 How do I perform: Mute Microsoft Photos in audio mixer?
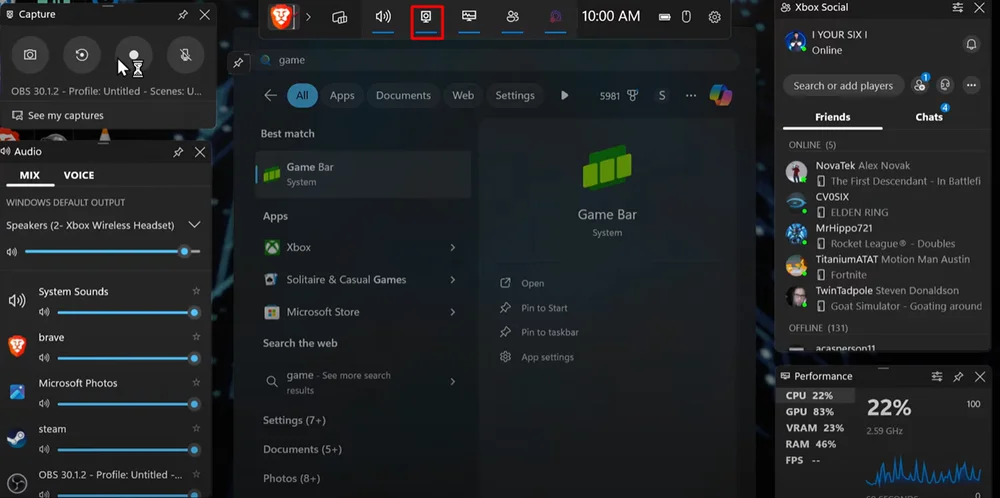click(x=44, y=404)
